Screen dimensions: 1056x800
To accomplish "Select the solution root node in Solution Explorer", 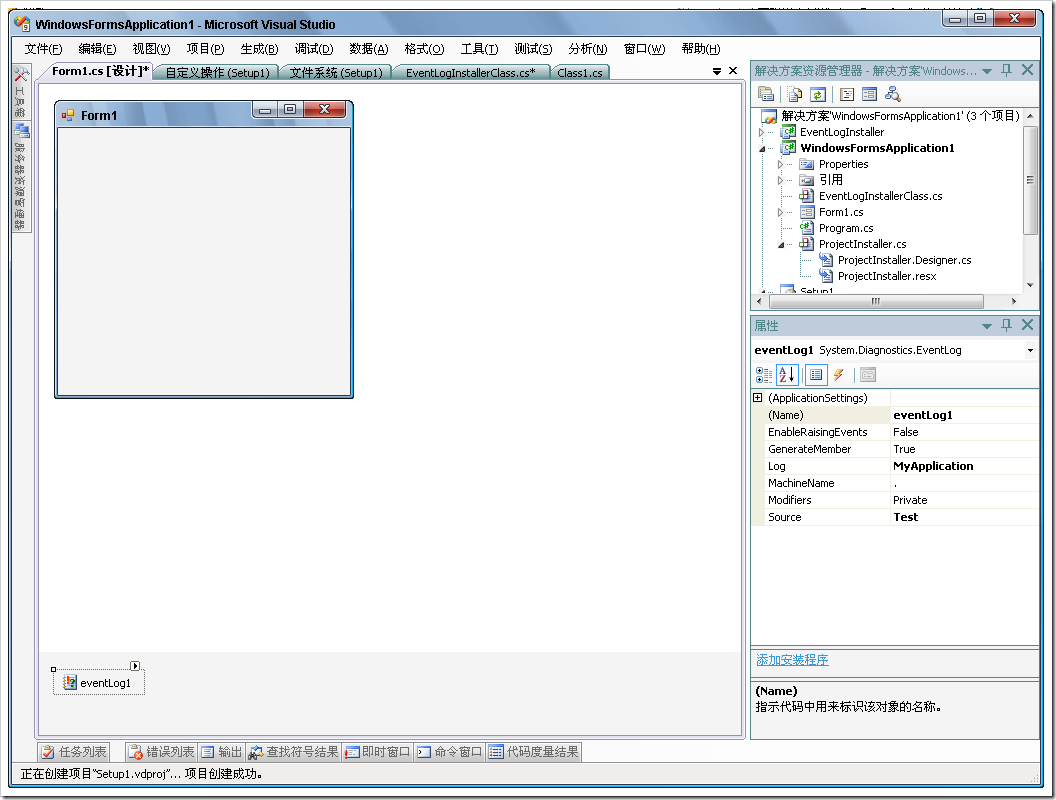I will coord(900,116).
